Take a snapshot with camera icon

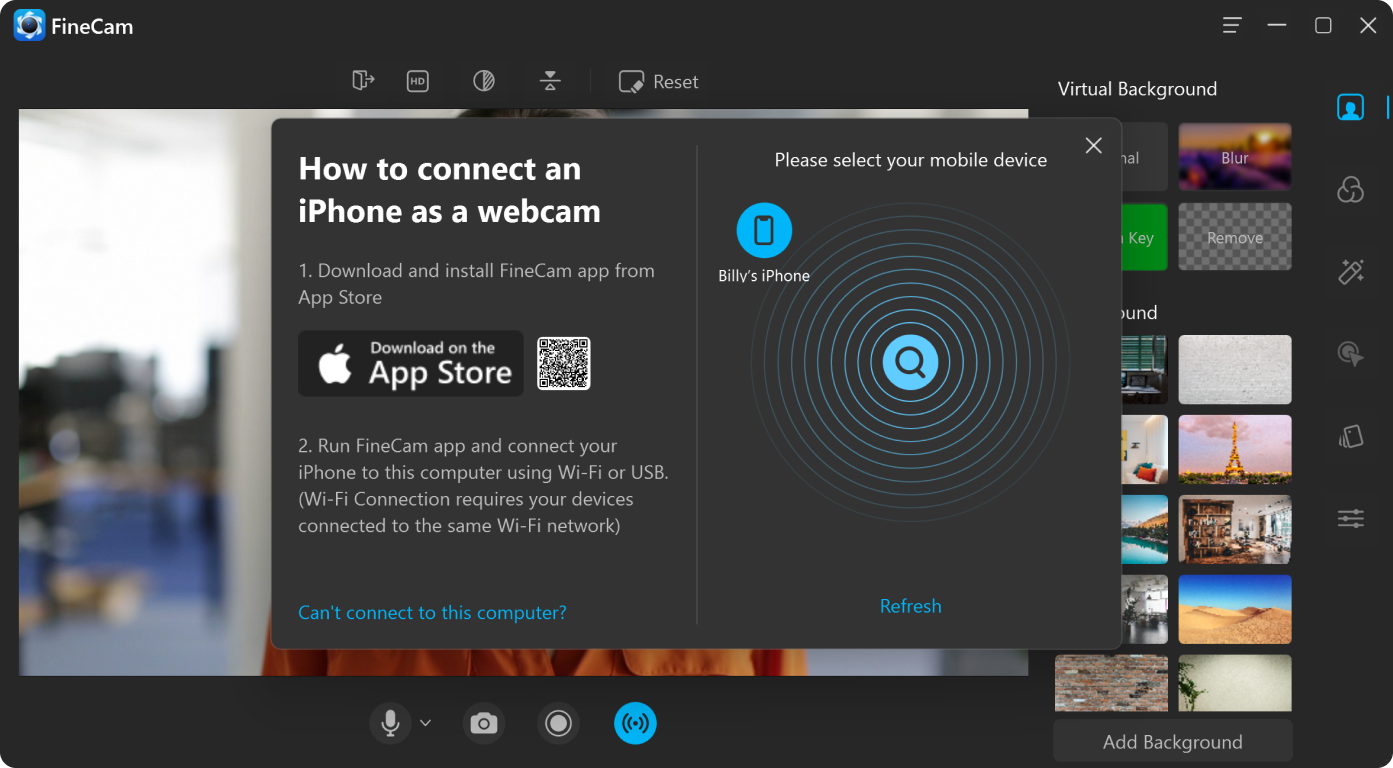484,723
